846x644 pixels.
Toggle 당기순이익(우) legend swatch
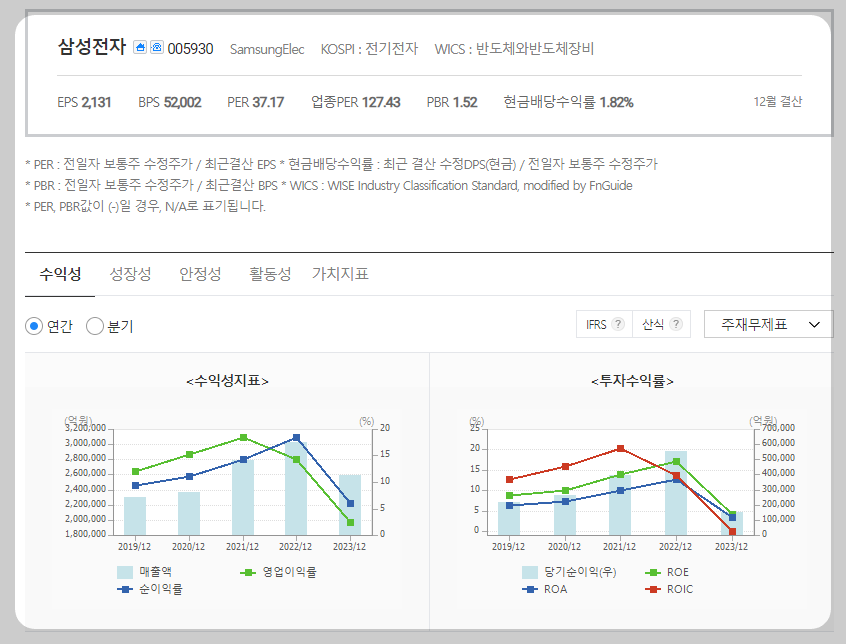(530, 572)
